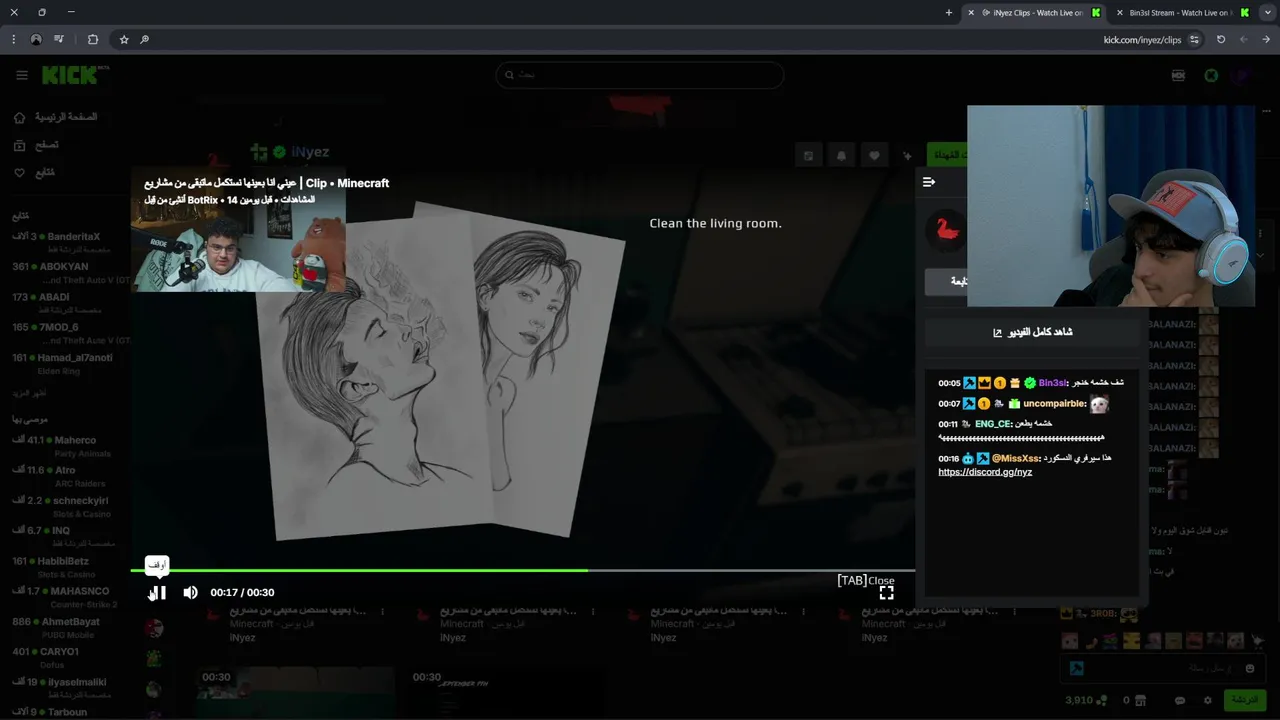Click the browser toolbar arrow beside reload
Screen dimensions: 1280x720
(x=1243, y=40)
